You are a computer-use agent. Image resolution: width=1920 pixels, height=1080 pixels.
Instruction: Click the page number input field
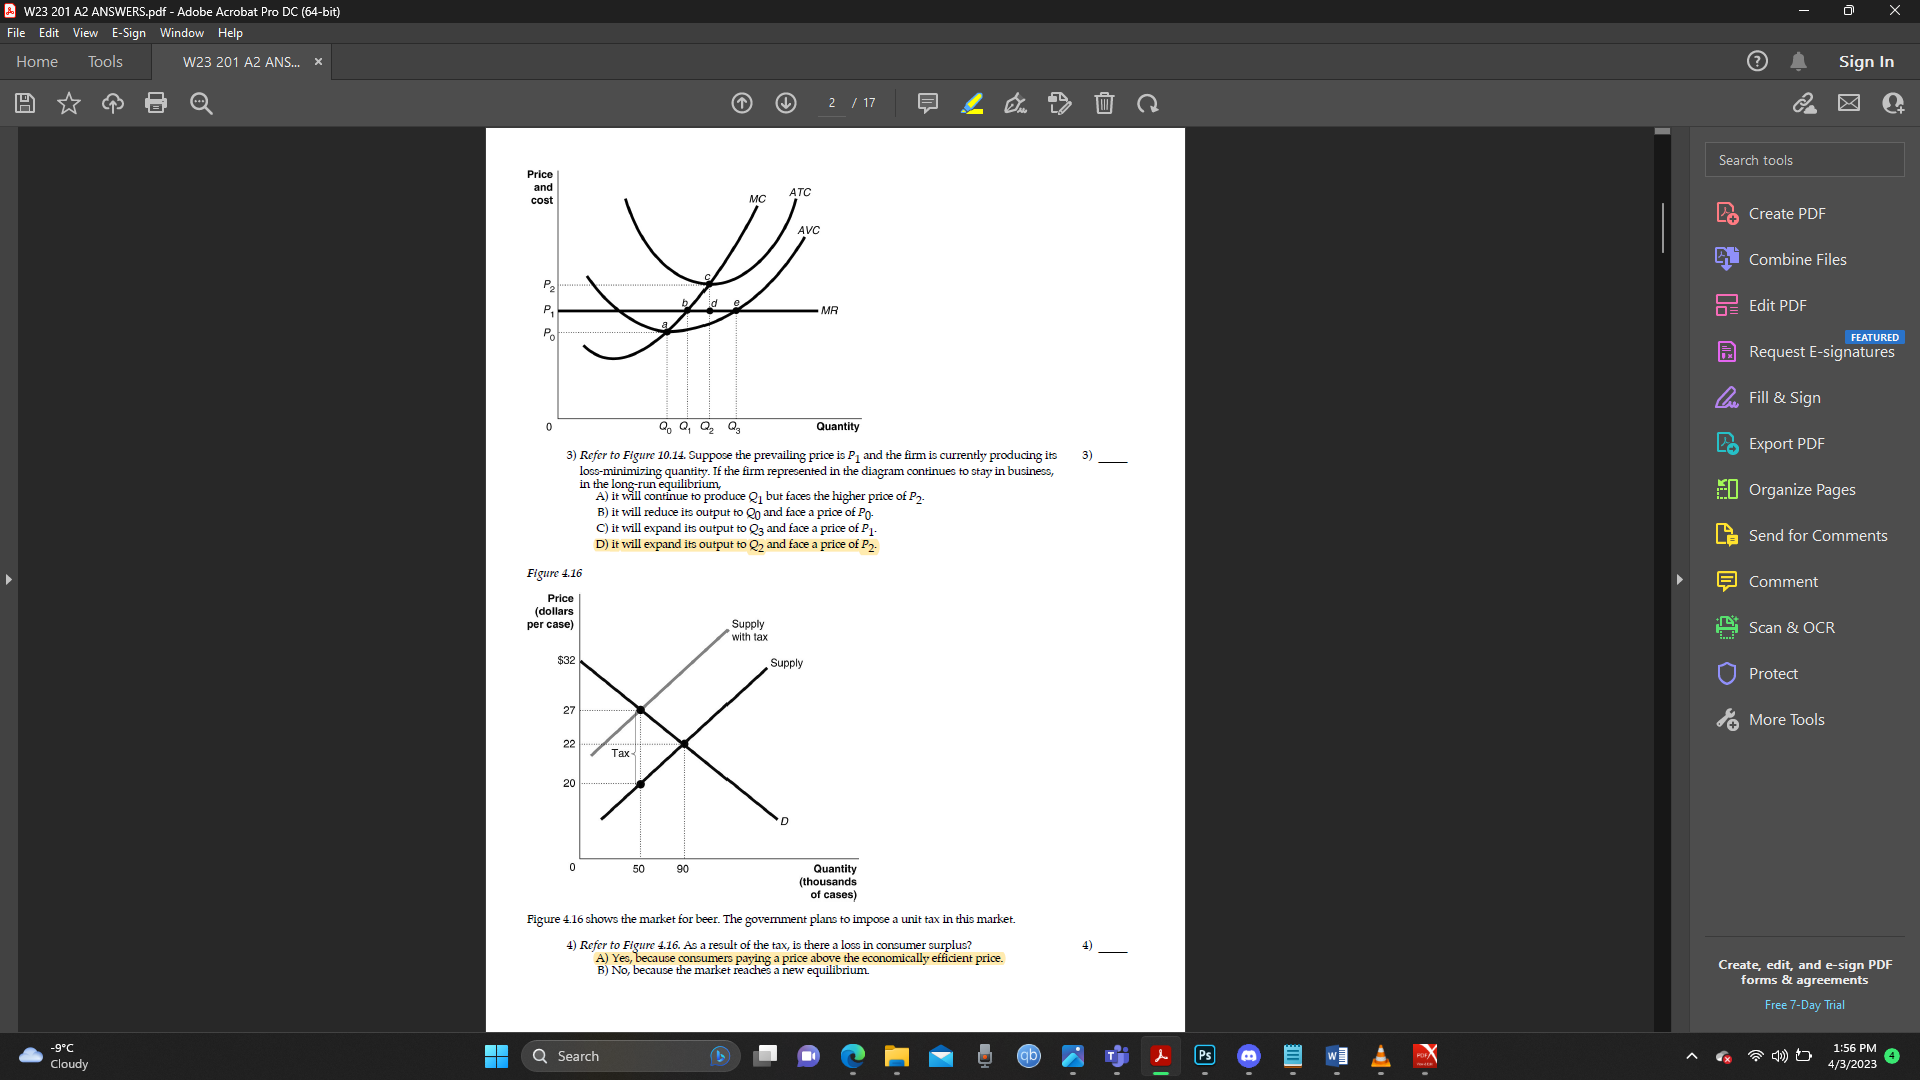pyautogui.click(x=832, y=102)
